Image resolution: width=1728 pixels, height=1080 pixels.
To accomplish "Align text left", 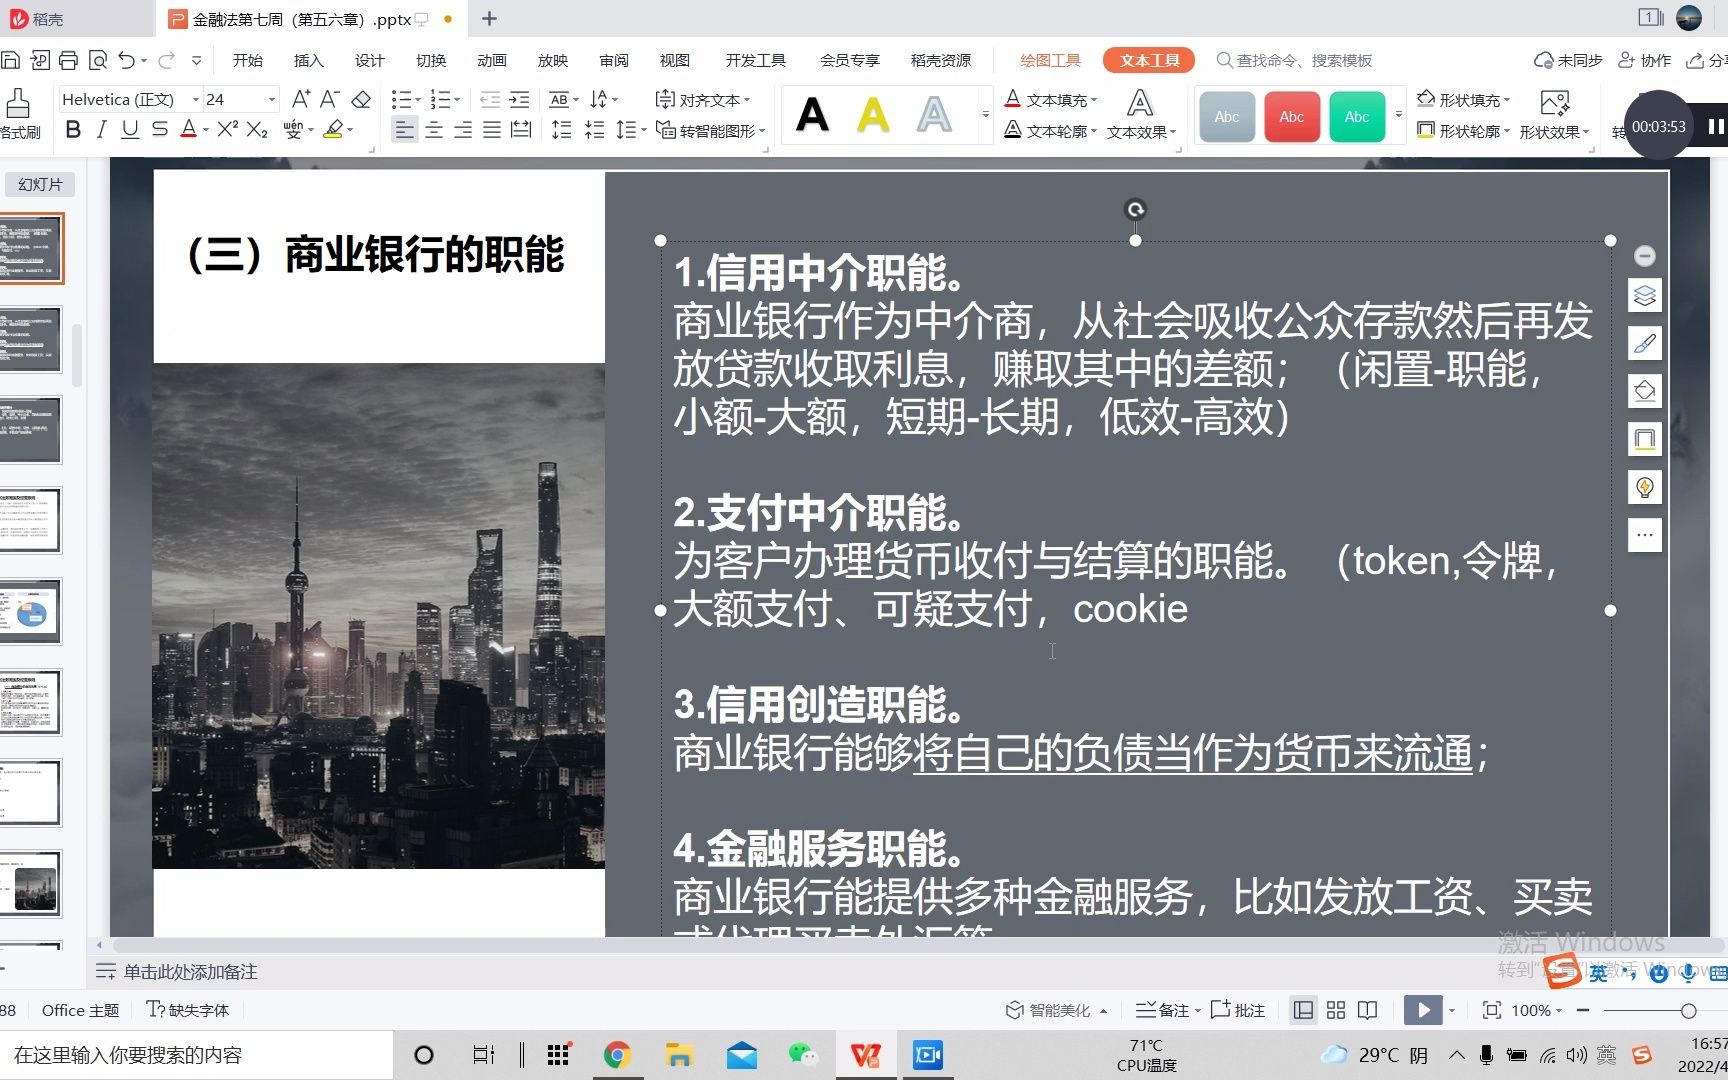I will coord(404,130).
